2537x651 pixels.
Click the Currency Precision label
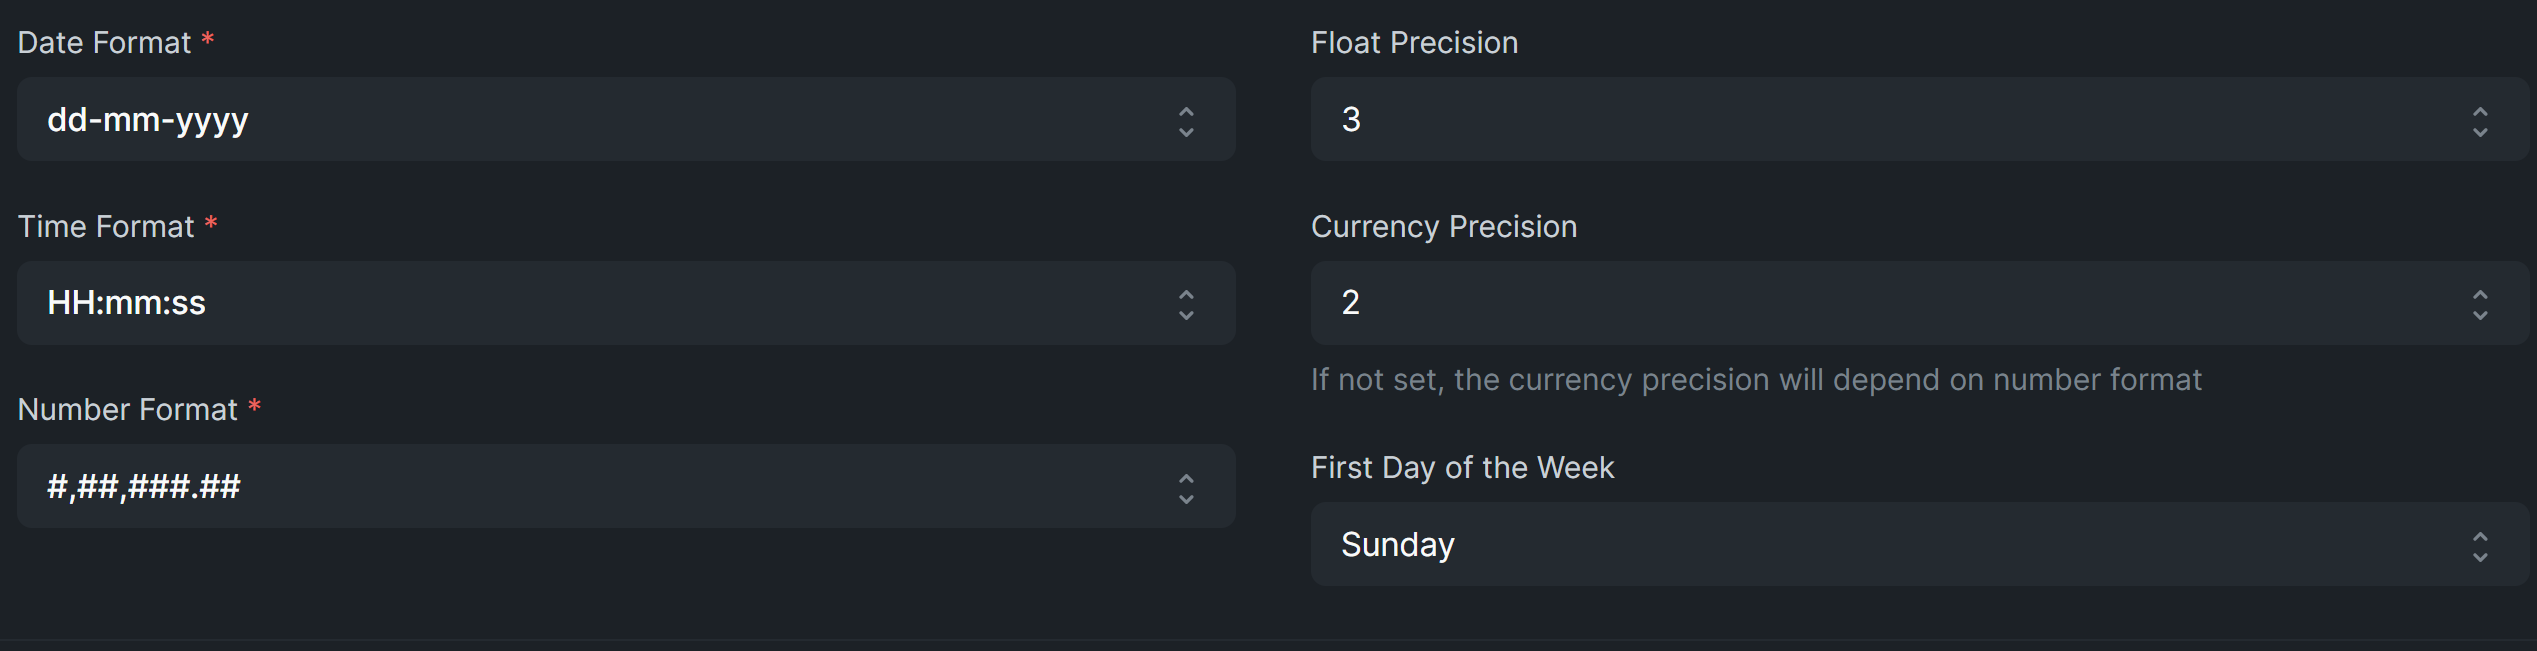(1444, 226)
